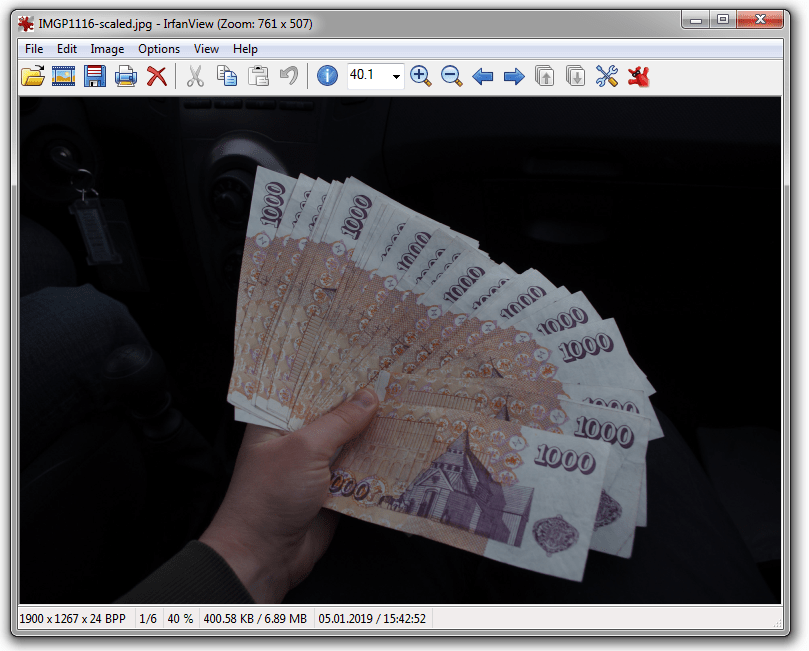
Task: Delete the current file using the red X icon
Action: coord(157,76)
